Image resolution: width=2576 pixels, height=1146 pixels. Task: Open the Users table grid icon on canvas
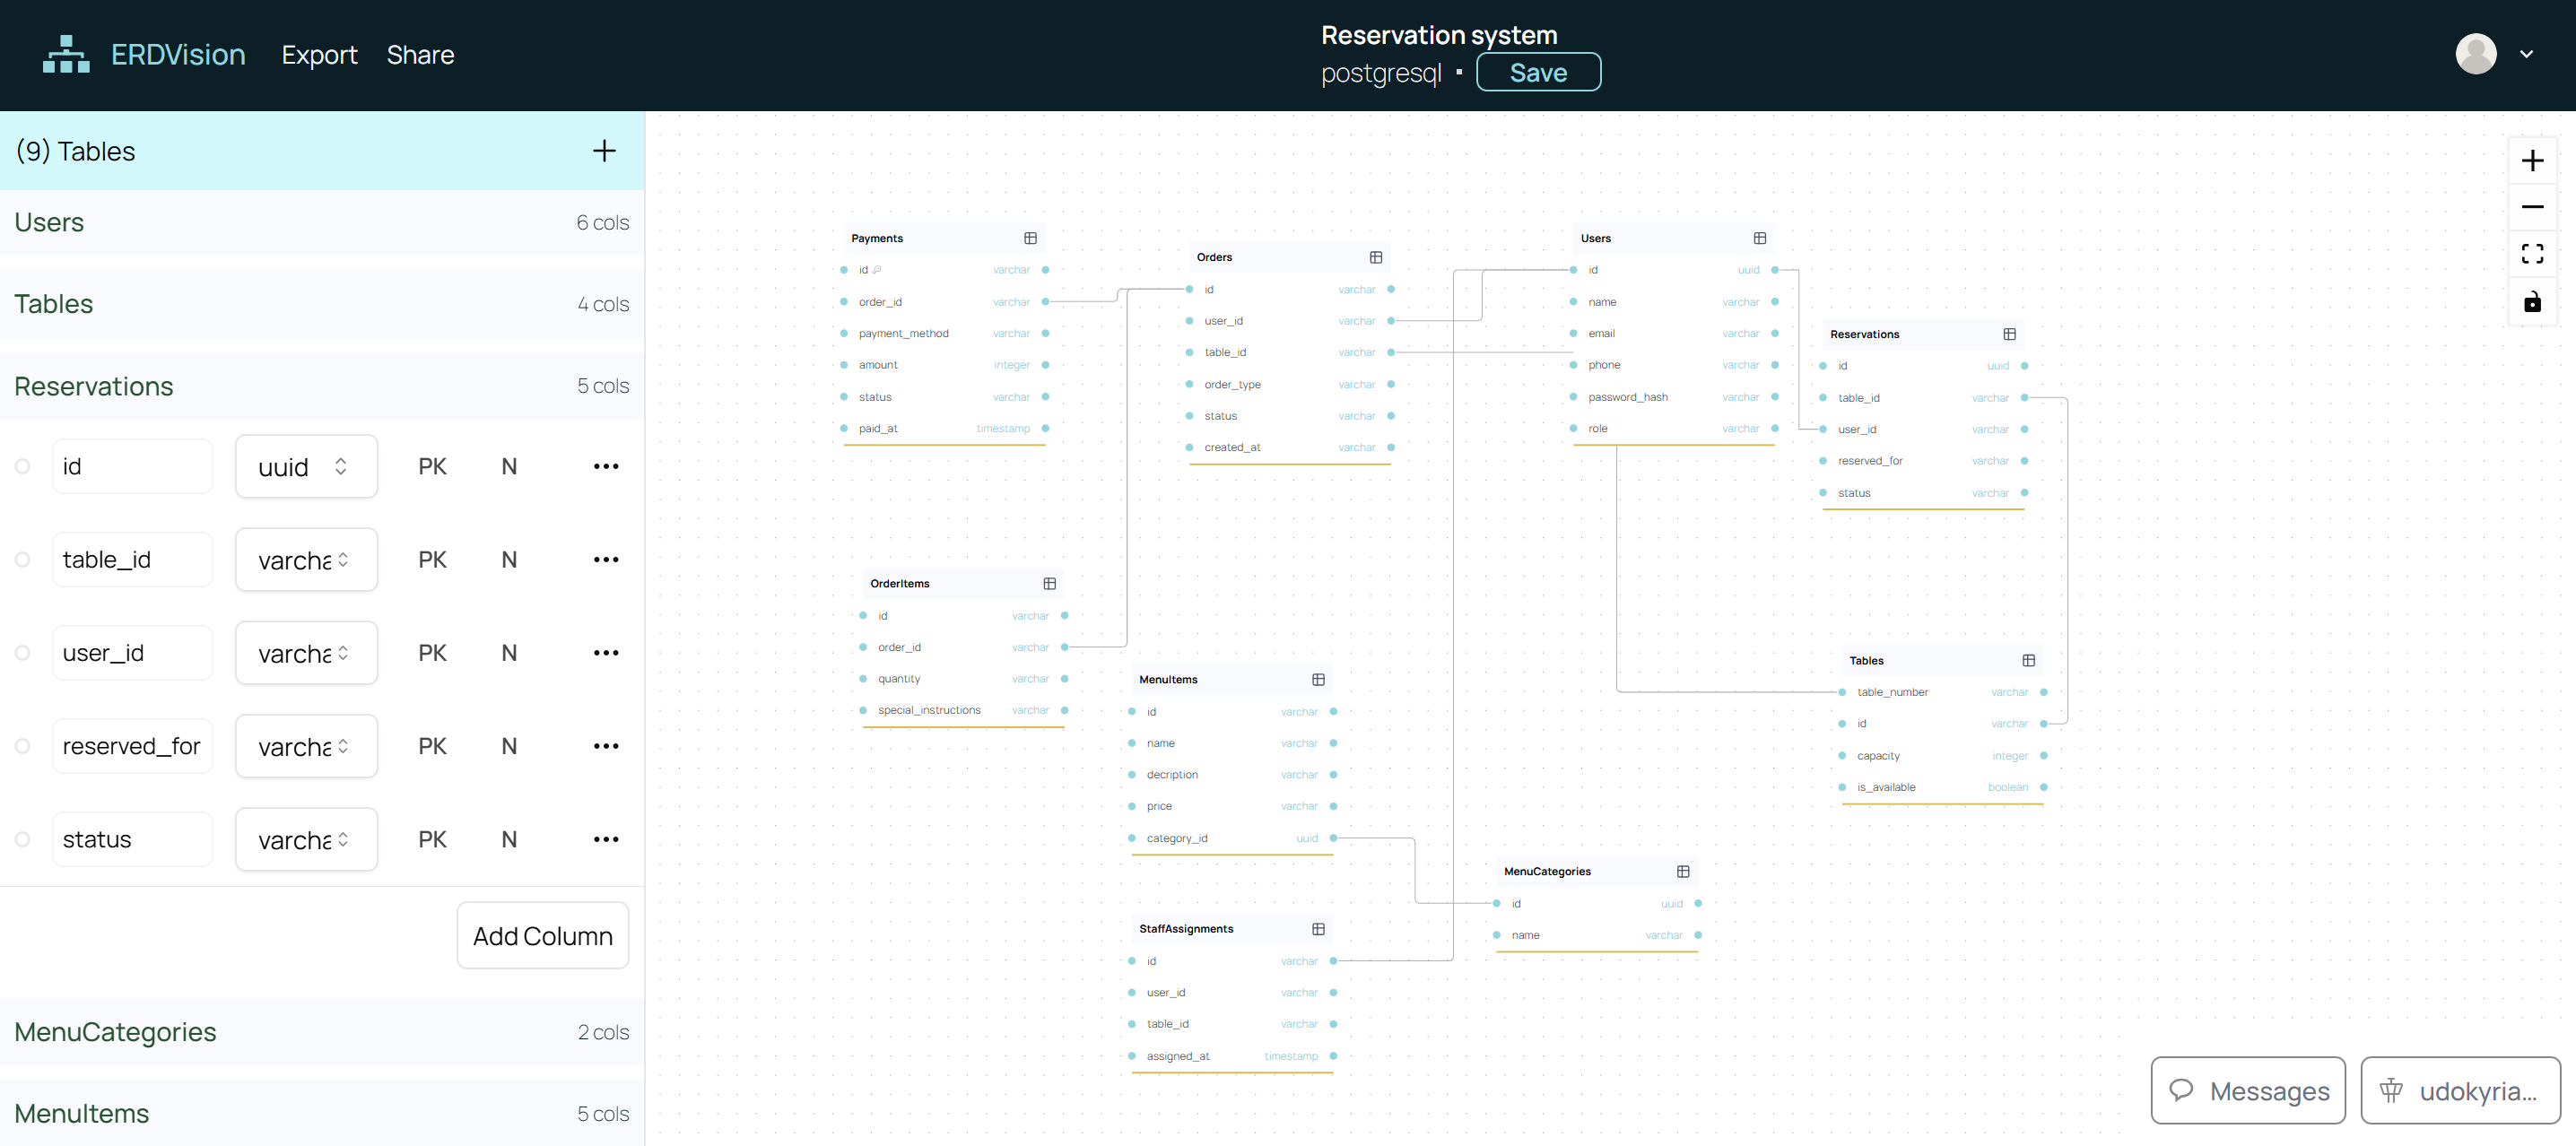tap(1760, 238)
